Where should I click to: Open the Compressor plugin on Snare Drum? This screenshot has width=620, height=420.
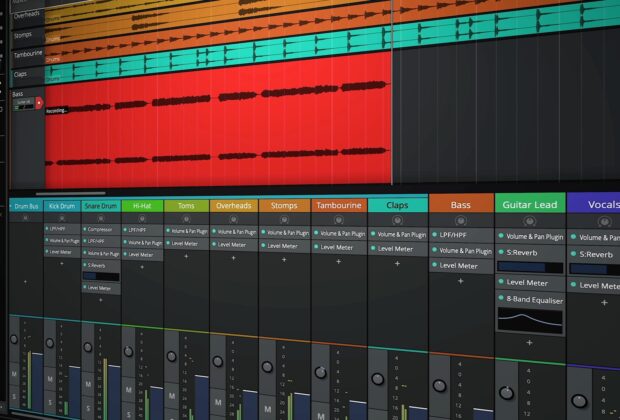101,229
